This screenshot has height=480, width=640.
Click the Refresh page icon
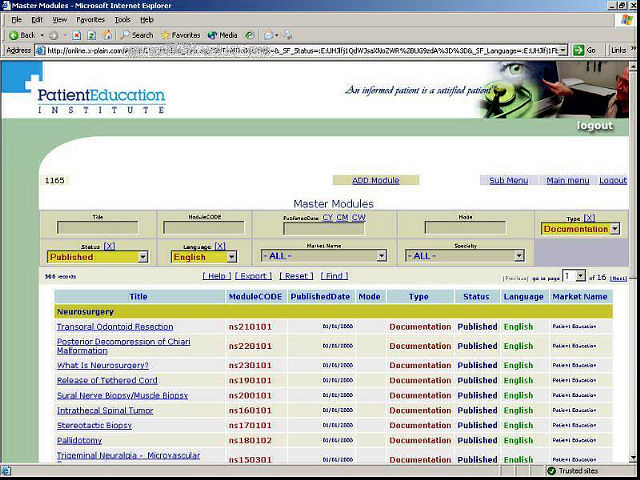90,35
